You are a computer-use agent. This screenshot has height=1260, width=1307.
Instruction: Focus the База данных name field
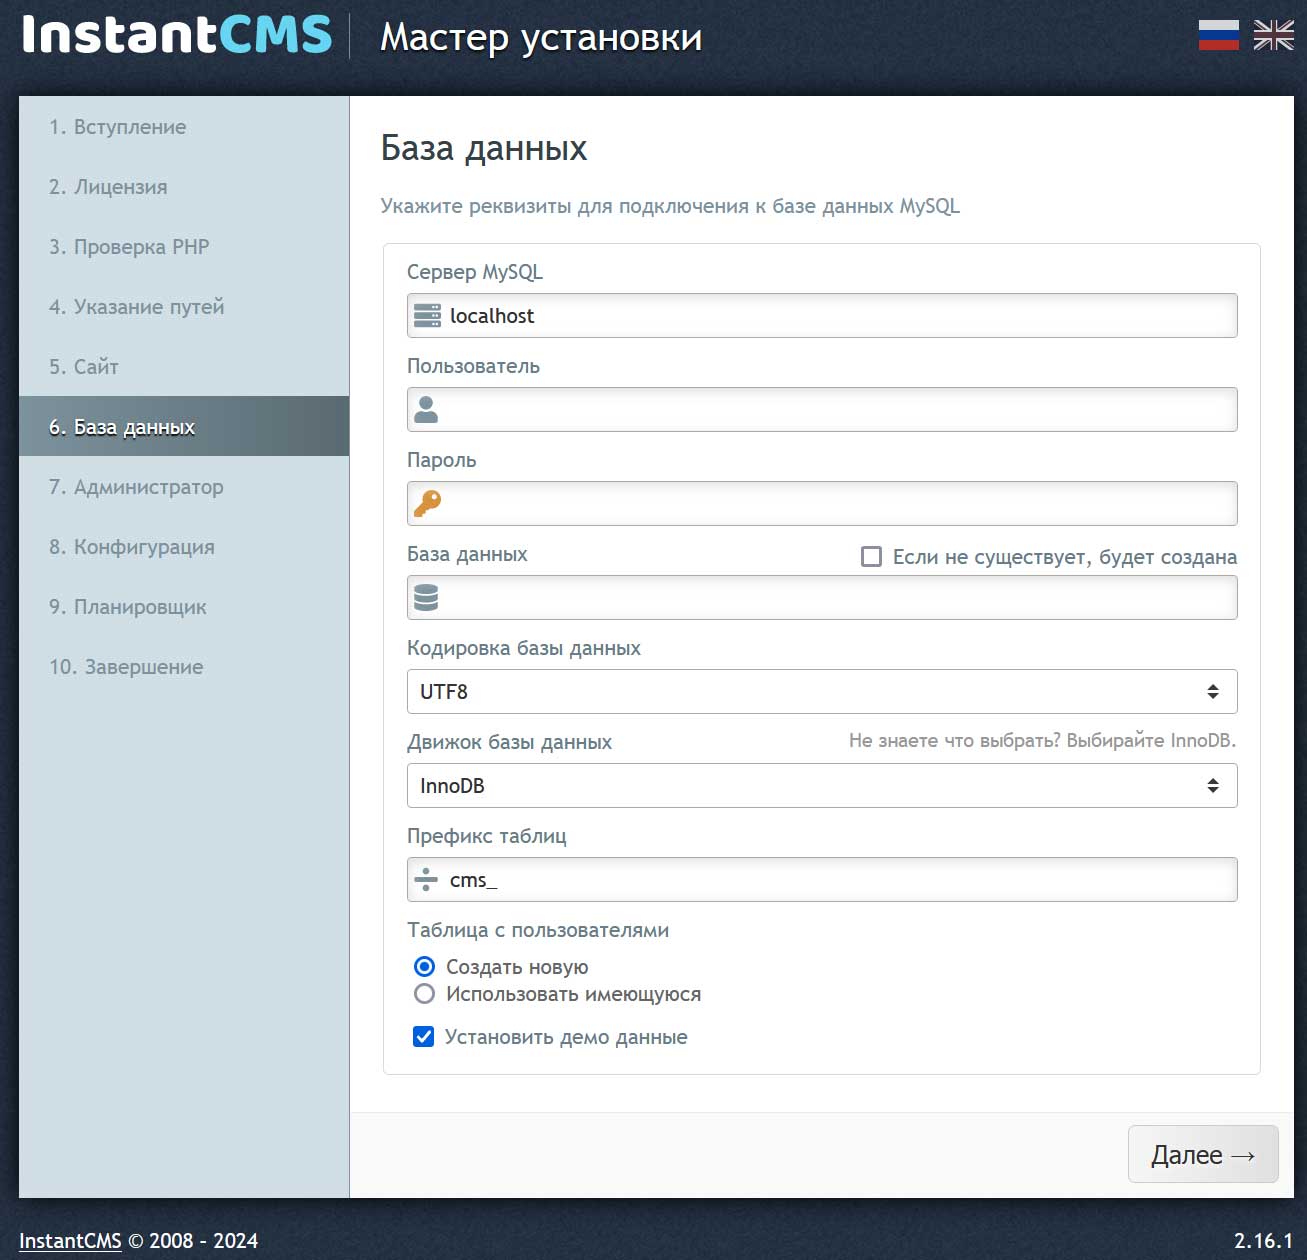tap(822, 597)
